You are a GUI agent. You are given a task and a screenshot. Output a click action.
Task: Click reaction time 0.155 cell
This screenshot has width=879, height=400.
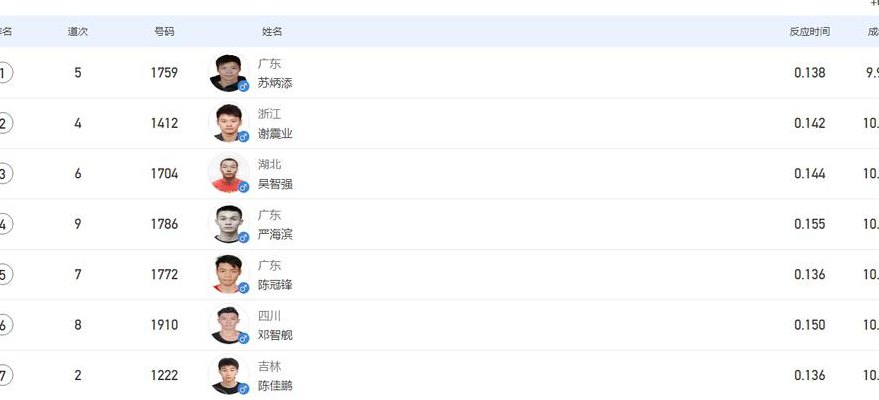(x=809, y=224)
